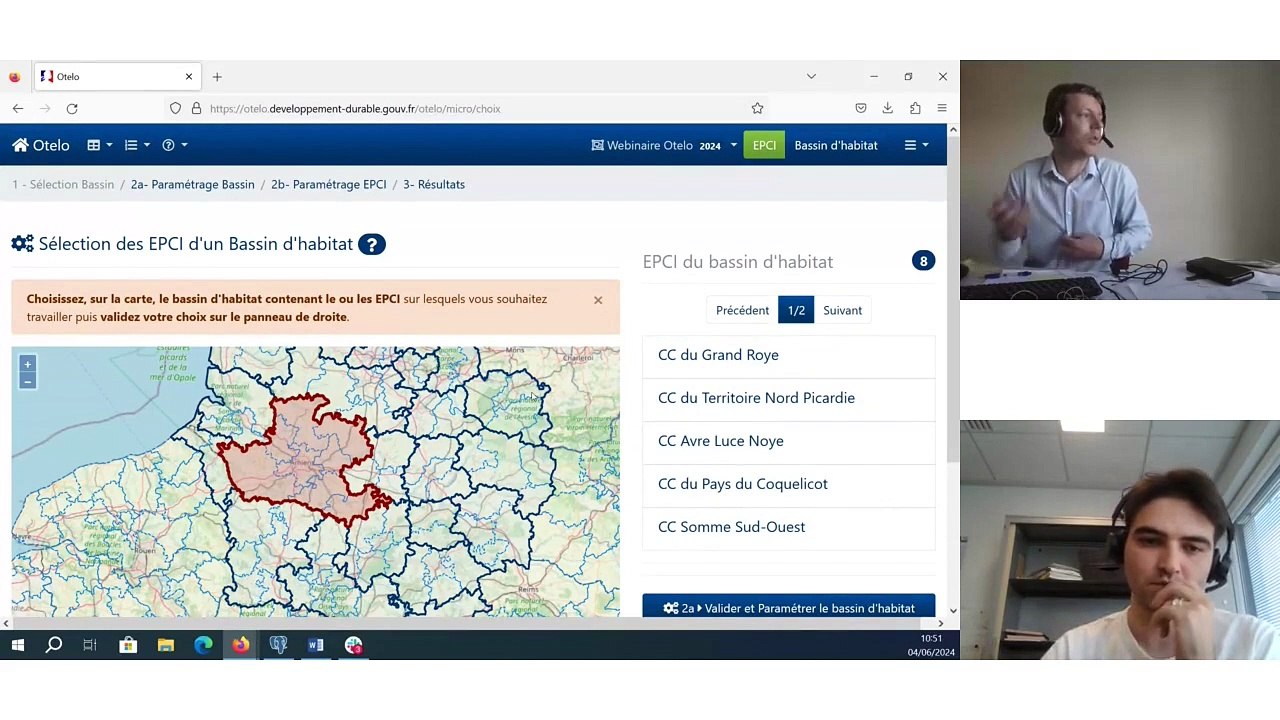Screen dimensions: 1280x720
Task: Select the Otelo browser tab
Action: tap(116, 76)
